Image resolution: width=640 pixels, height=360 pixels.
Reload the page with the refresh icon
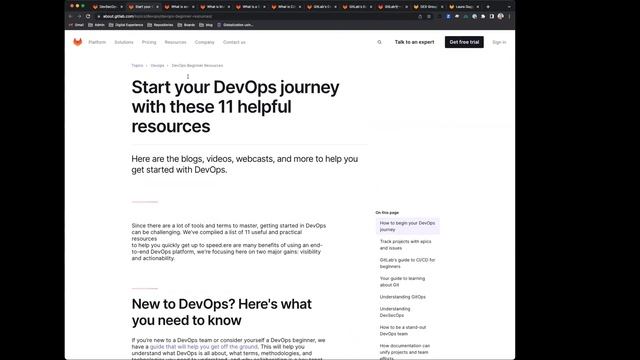tap(88, 16)
